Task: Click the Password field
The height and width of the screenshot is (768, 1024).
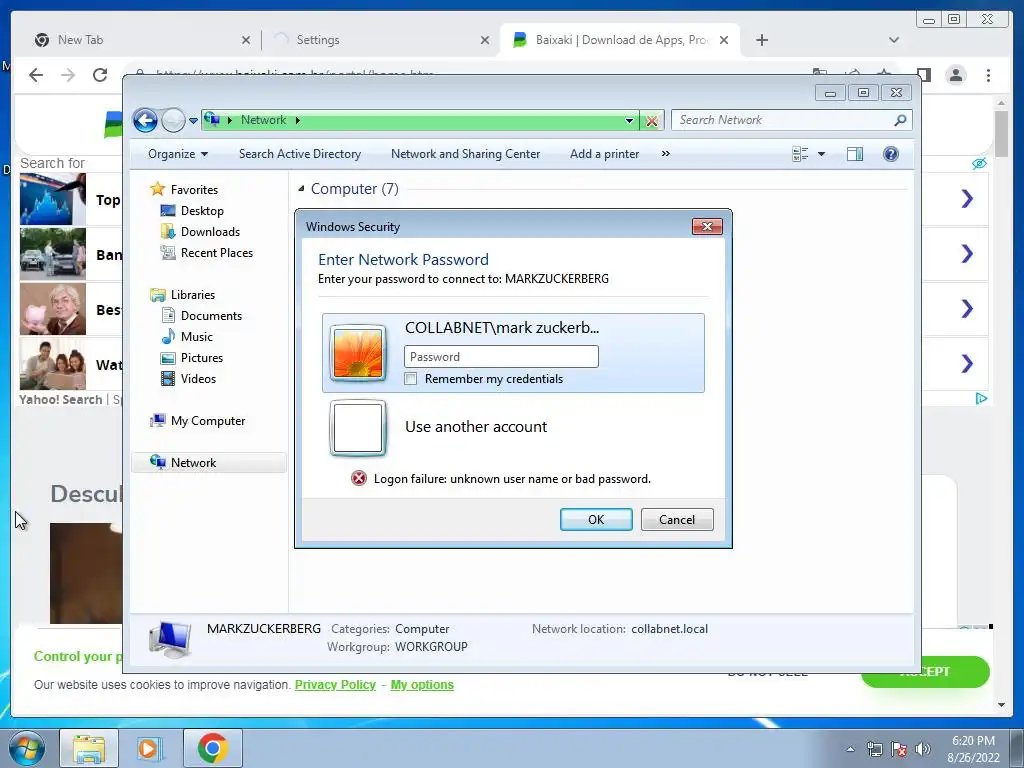Action: pos(501,357)
